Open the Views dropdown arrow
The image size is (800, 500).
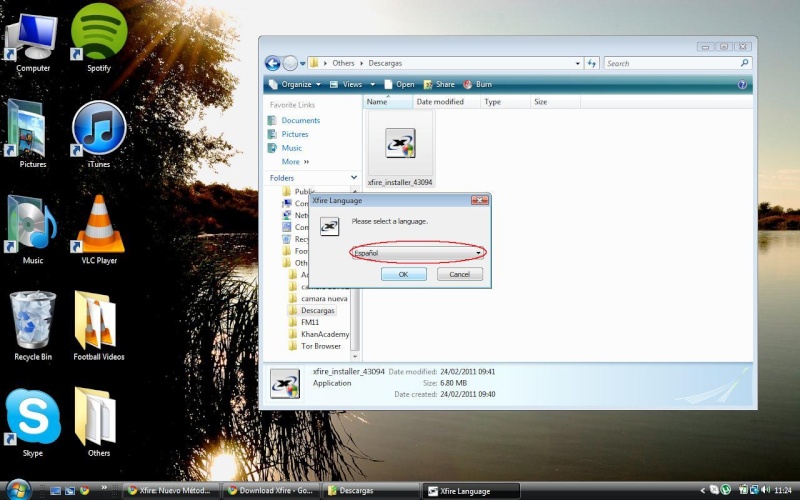point(372,85)
